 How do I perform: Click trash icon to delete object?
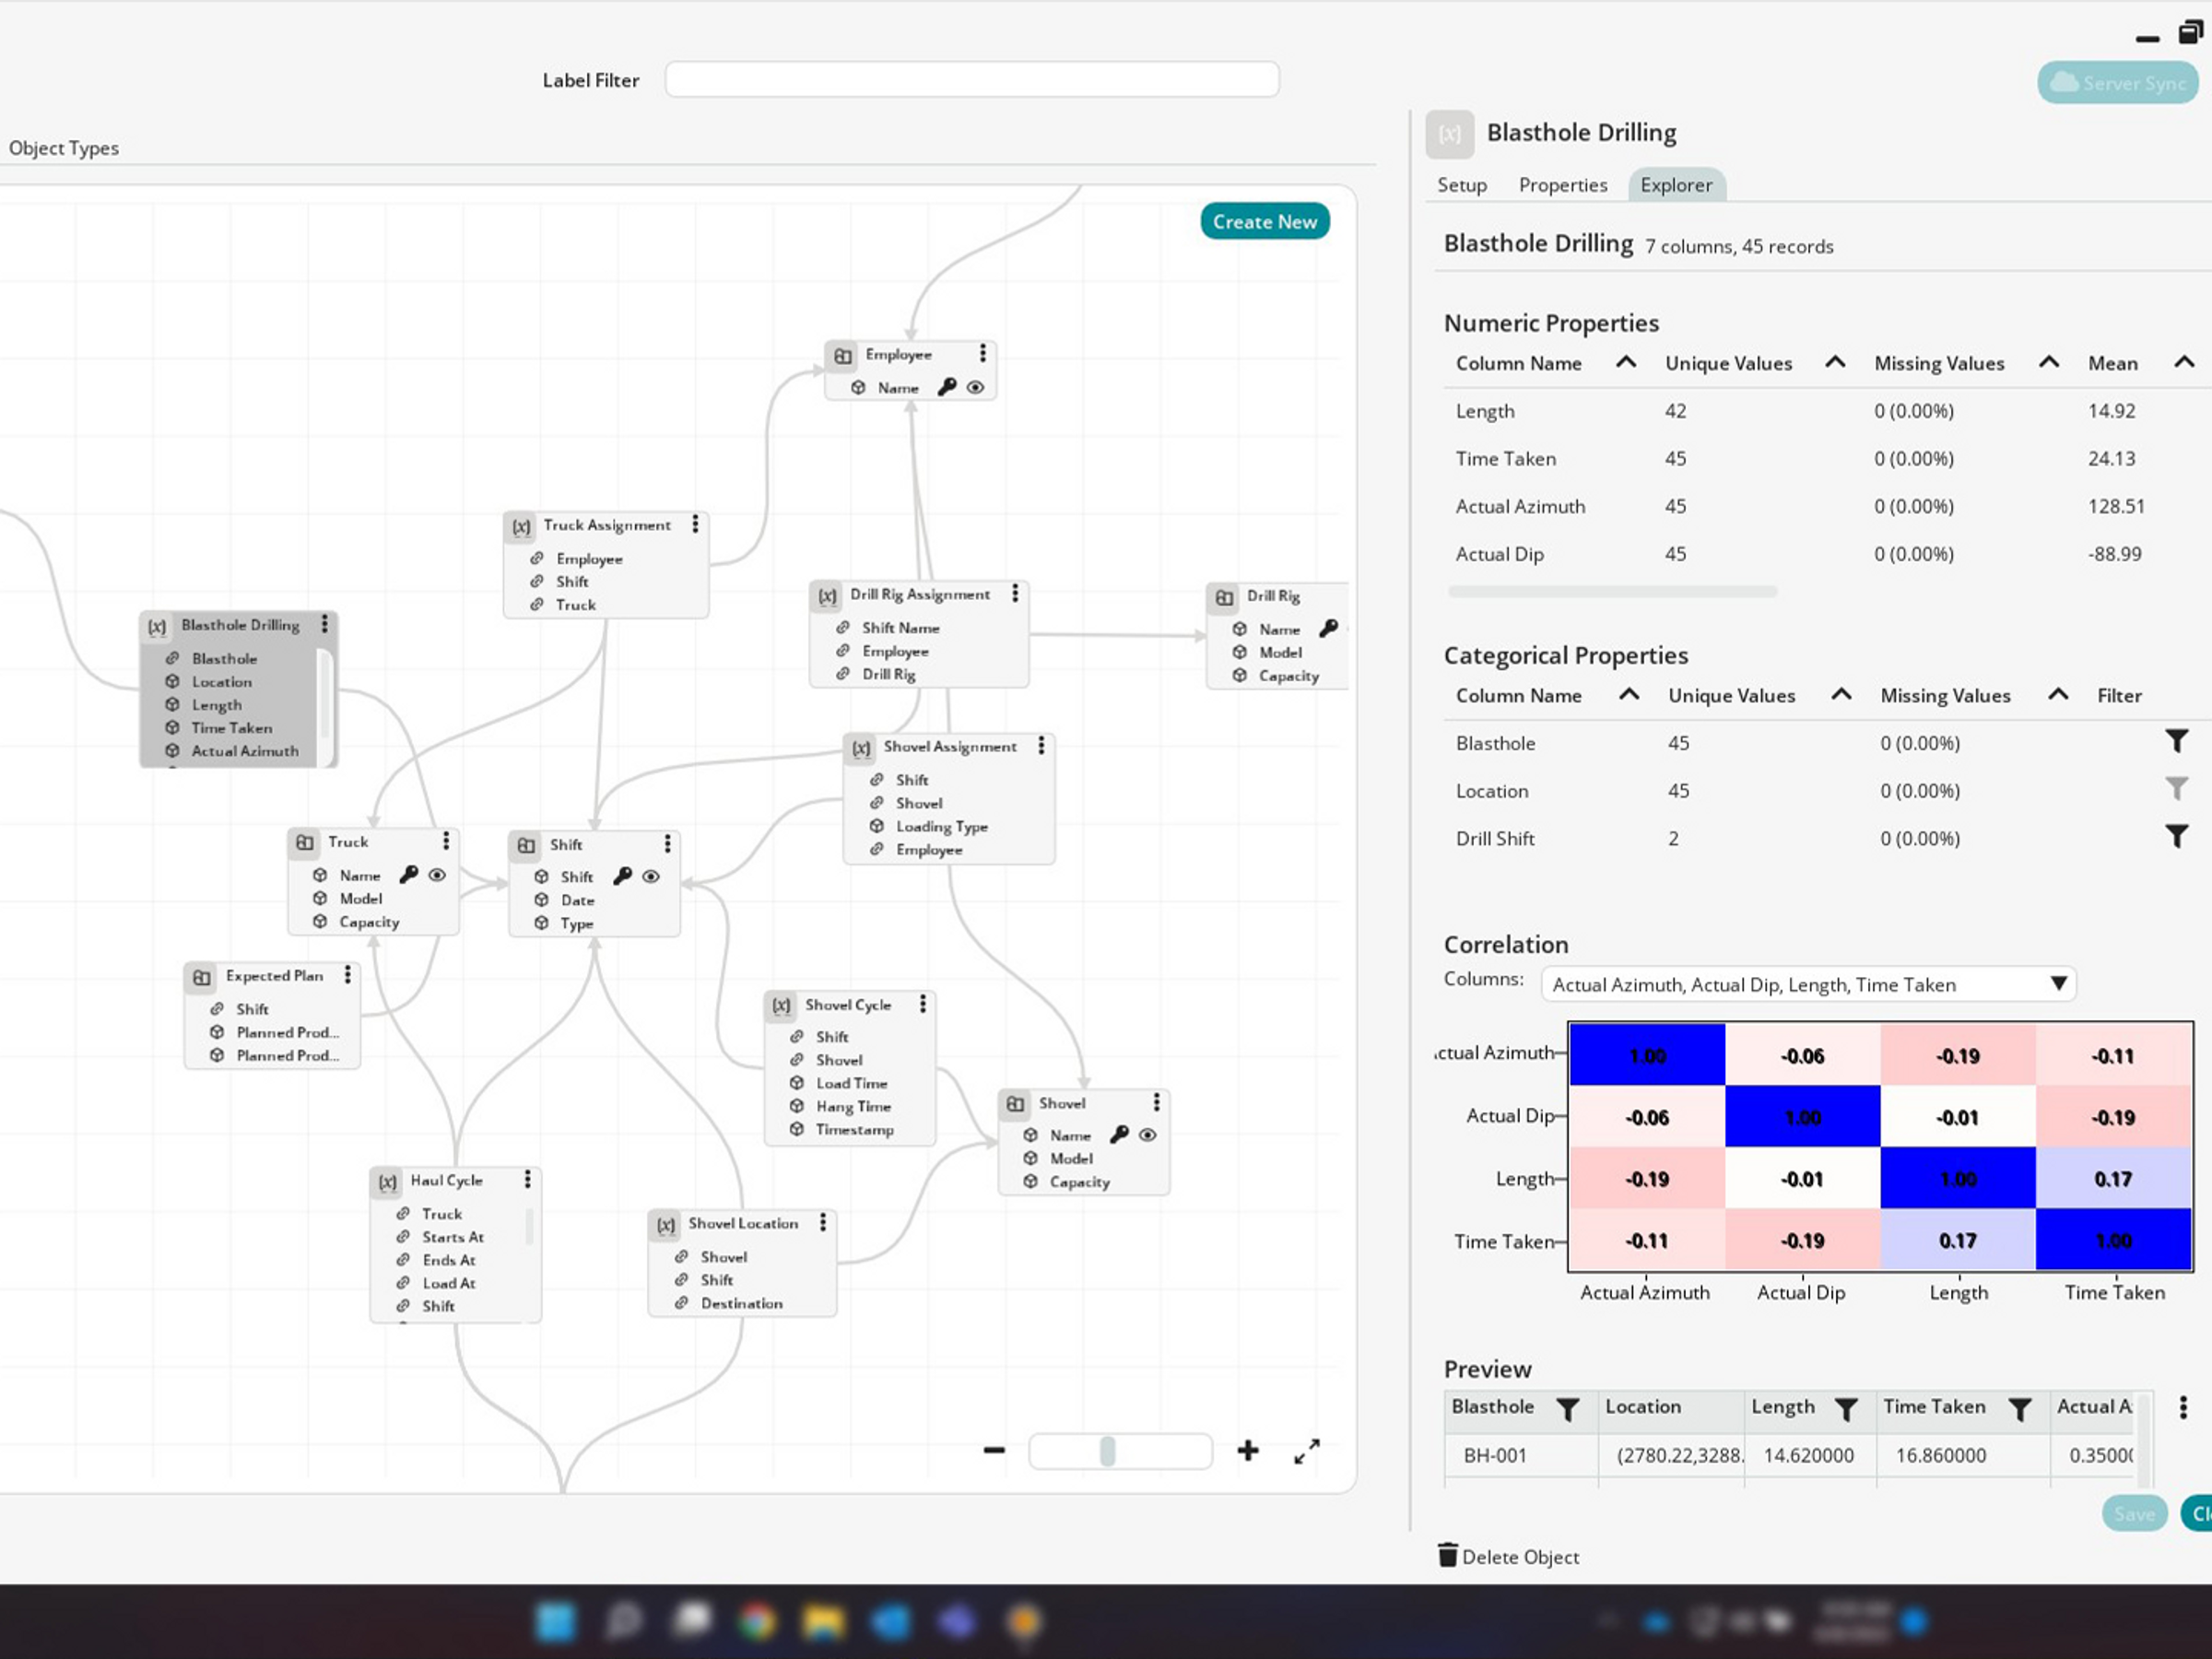click(x=1448, y=1555)
